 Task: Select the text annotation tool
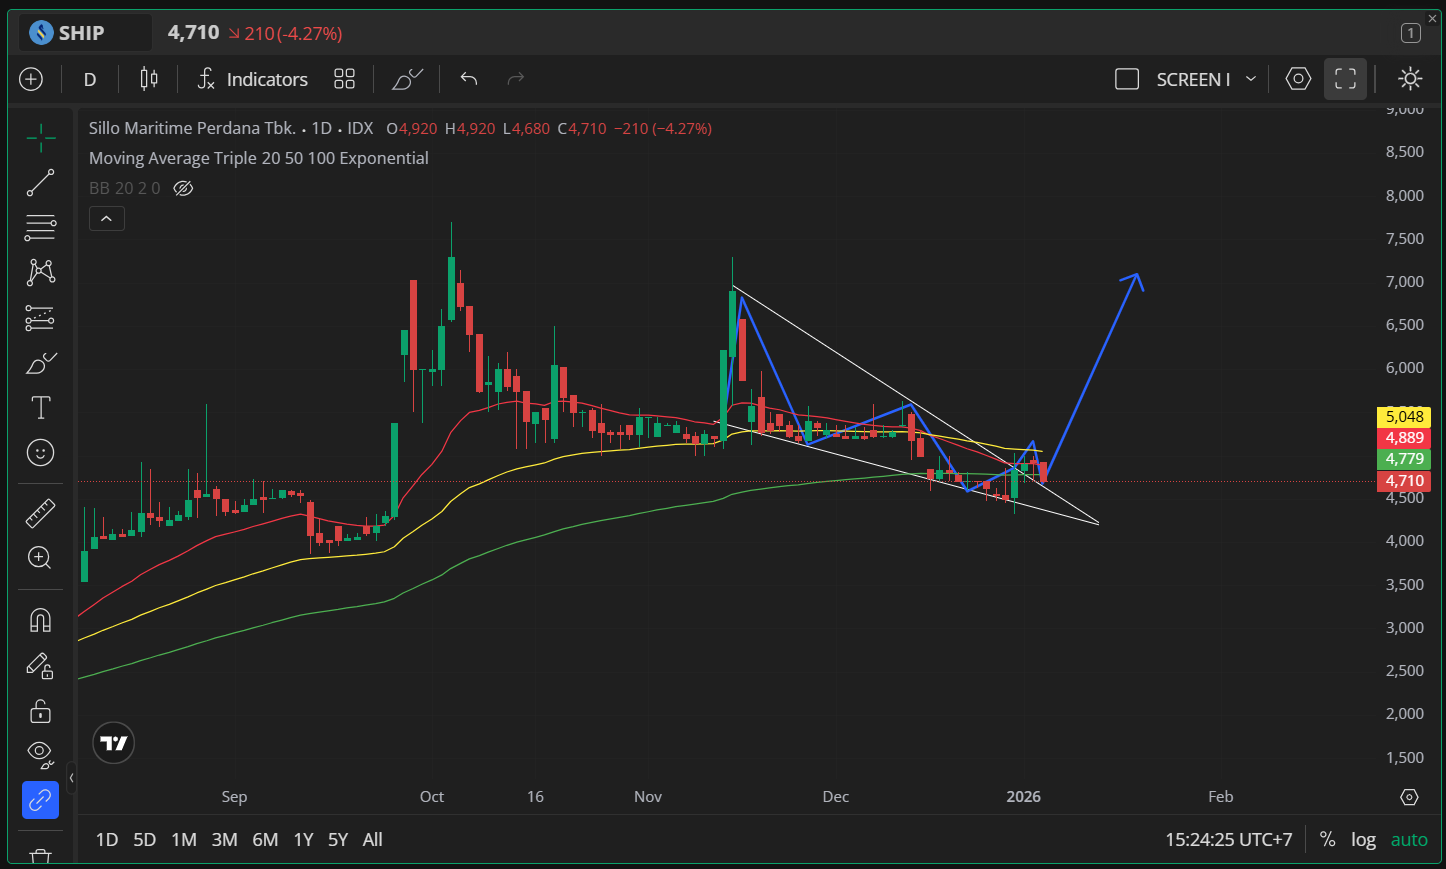click(x=40, y=408)
